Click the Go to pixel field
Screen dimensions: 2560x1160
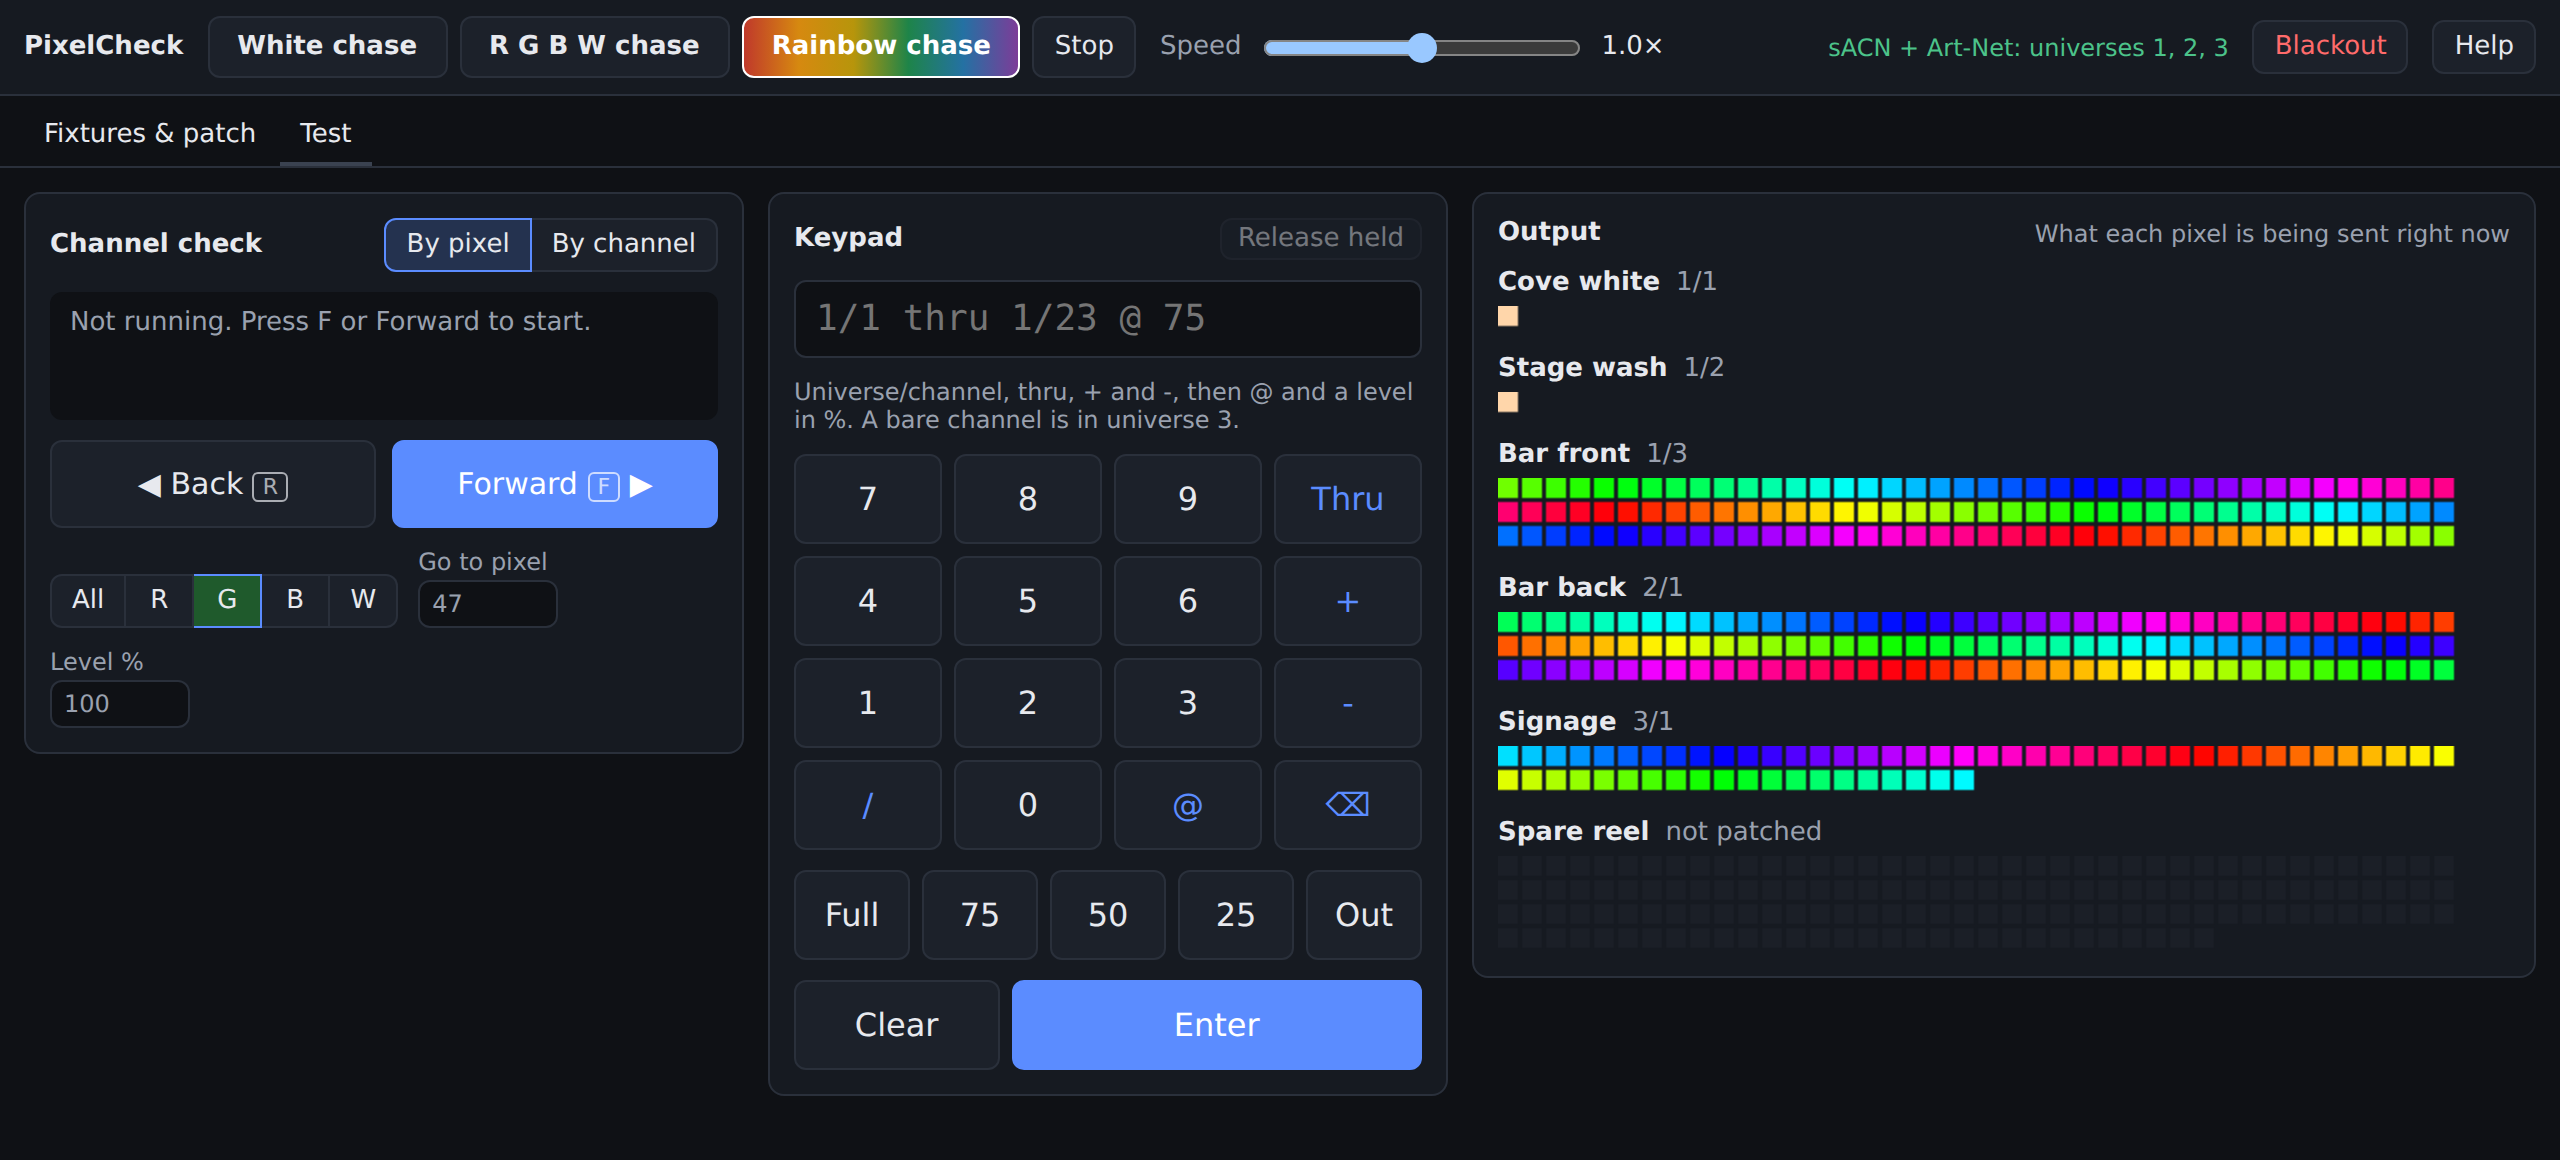pos(487,604)
